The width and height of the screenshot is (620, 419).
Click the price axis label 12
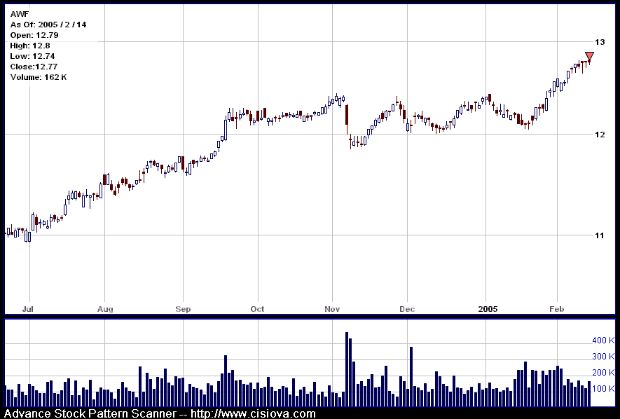600,134
